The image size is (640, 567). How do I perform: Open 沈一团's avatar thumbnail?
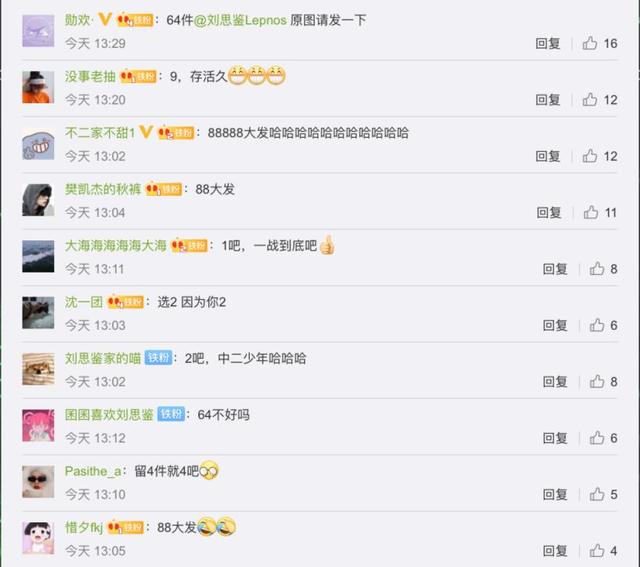38,313
